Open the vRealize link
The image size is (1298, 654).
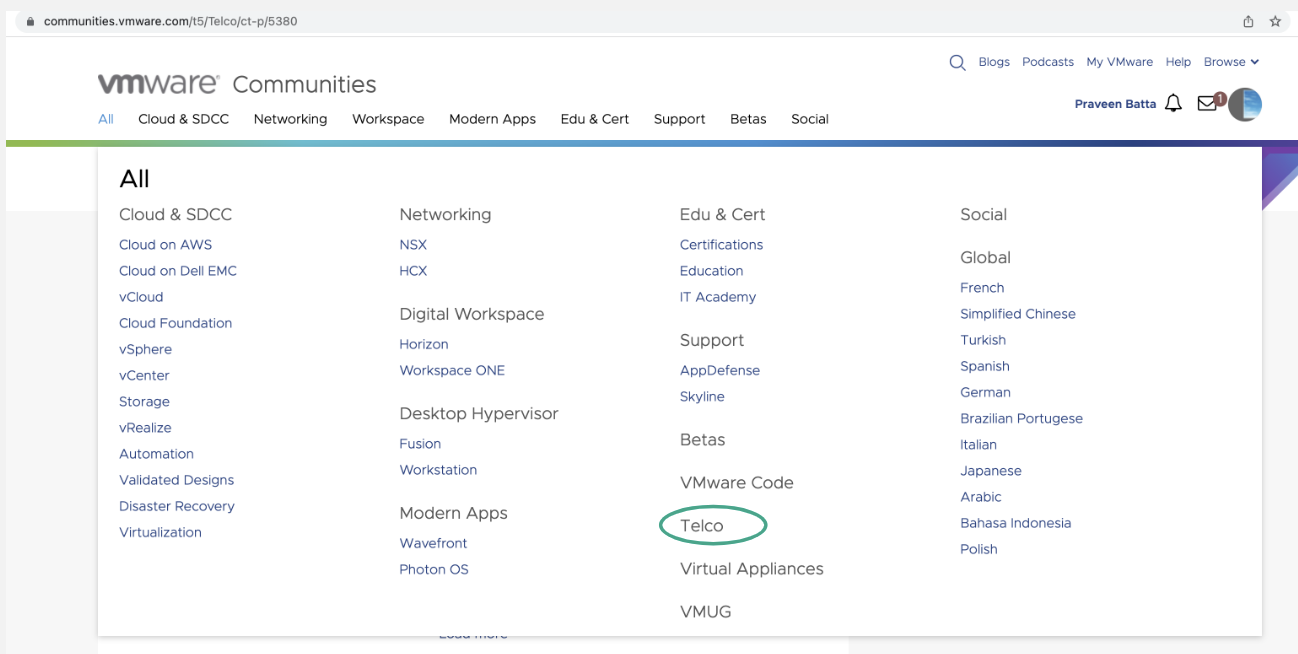[145, 427]
